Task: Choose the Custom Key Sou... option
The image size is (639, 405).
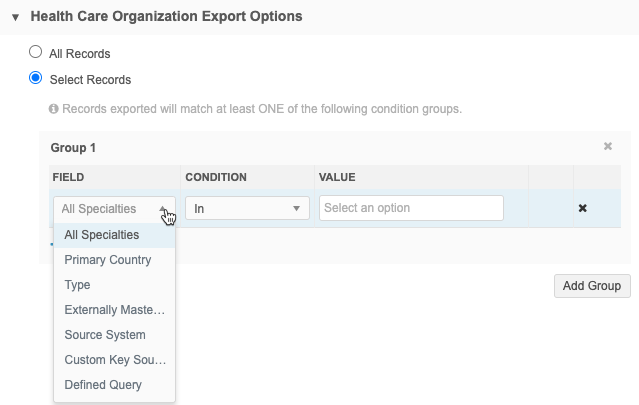Action: (114, 360)
